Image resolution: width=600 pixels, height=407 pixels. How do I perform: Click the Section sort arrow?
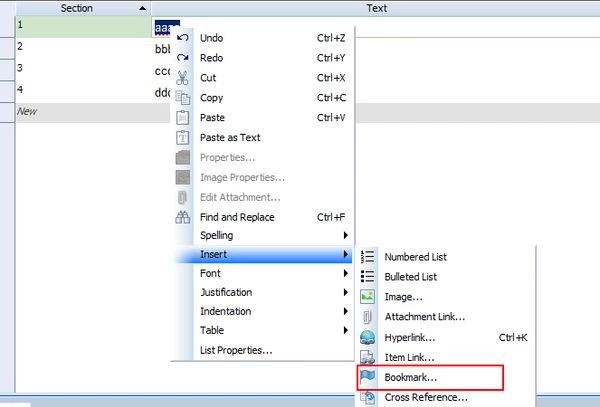[x=142, y=8]
